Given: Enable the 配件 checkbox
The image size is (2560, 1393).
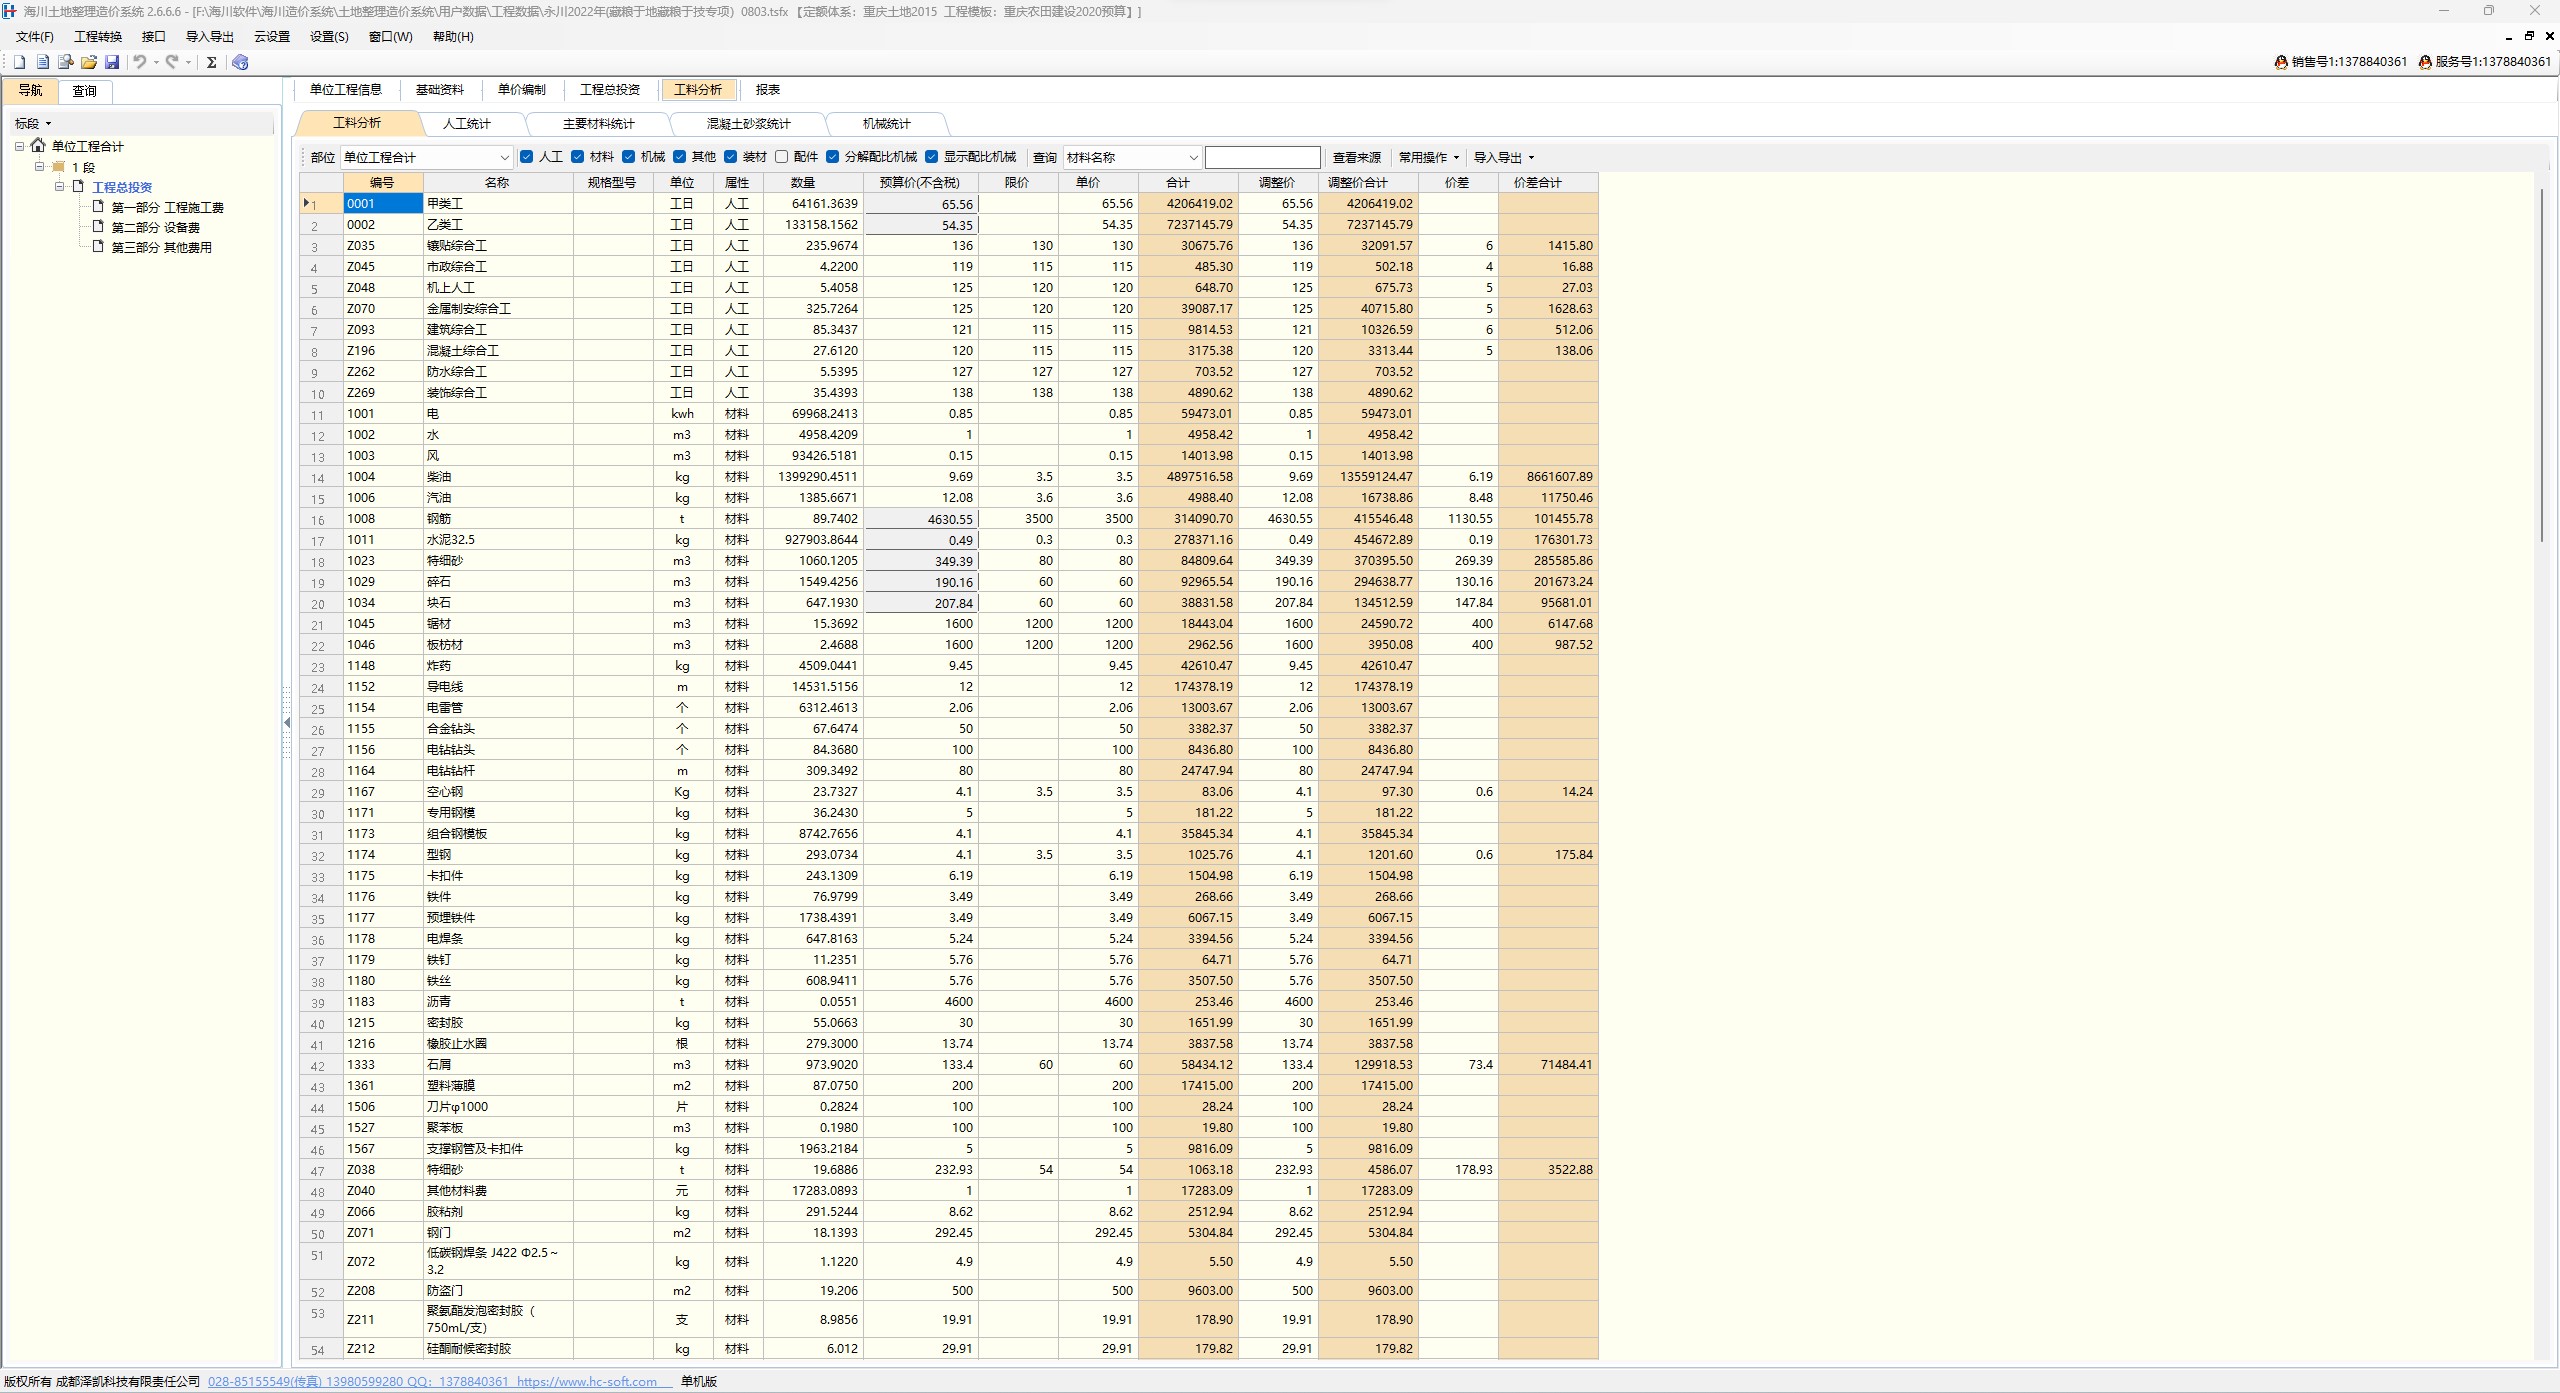Looking at the screenshot, I should tap(782, 157).
